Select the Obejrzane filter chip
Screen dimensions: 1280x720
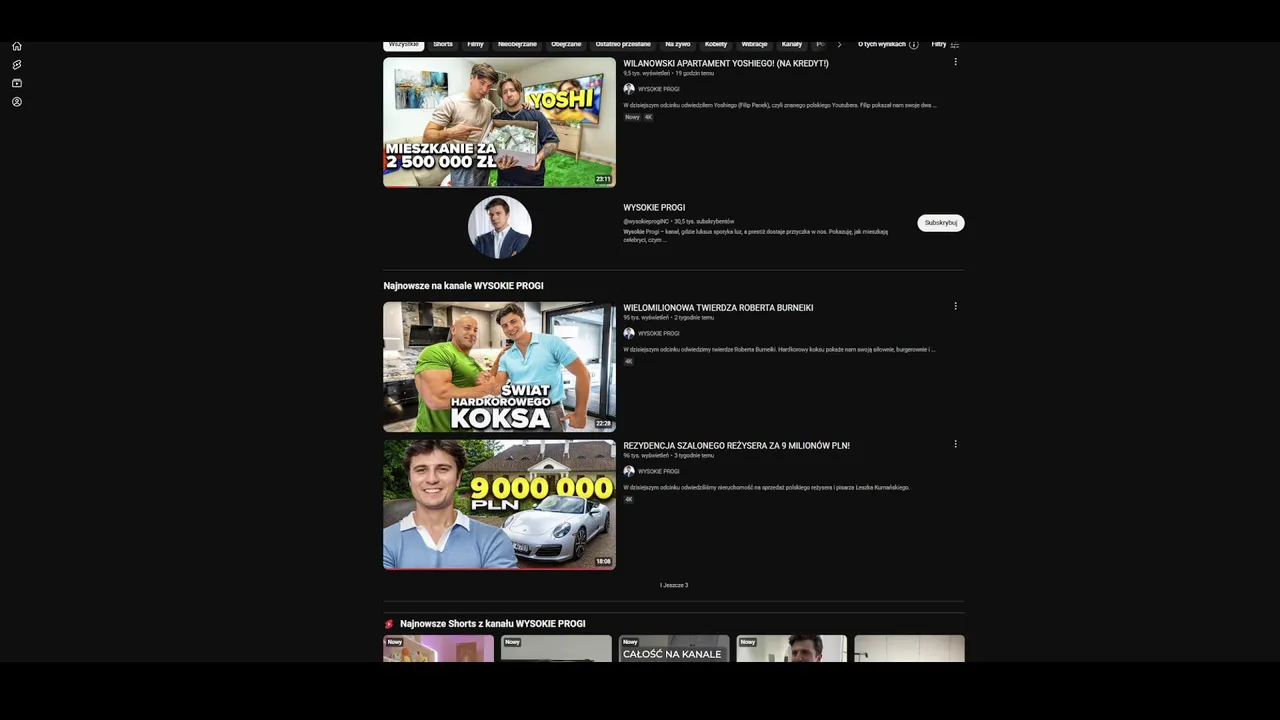[x=566, y=44]
